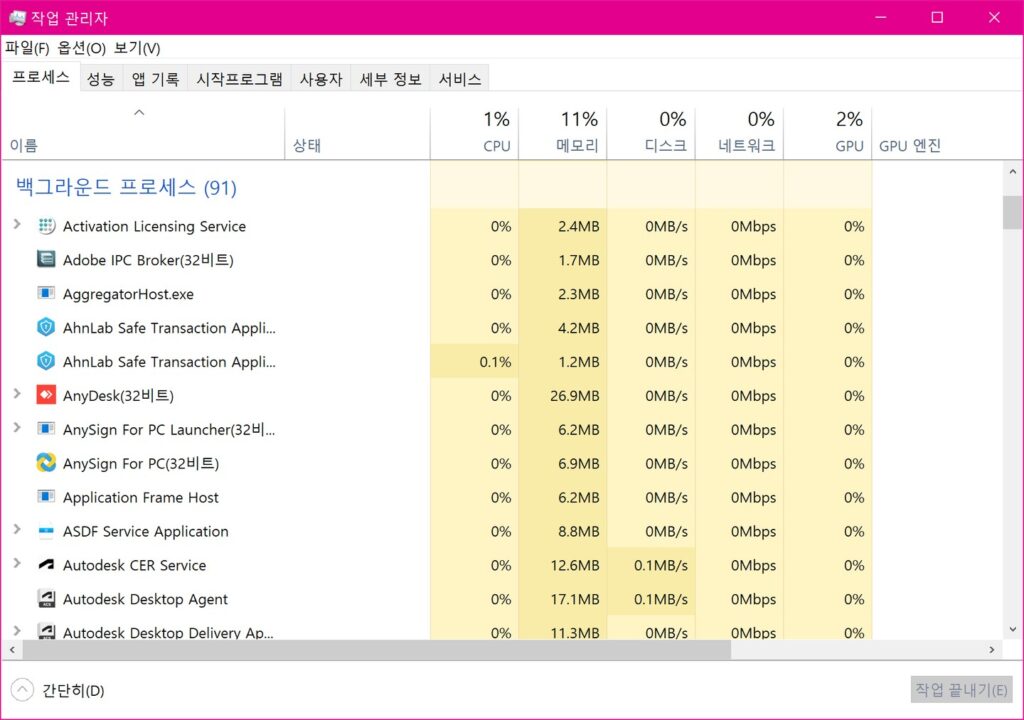Open the 옵션(O) menu

coord(82,48)
